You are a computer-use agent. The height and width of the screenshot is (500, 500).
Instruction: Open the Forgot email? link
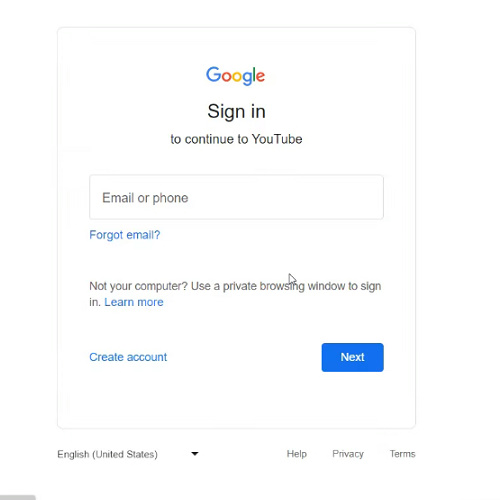coord(125,235)
